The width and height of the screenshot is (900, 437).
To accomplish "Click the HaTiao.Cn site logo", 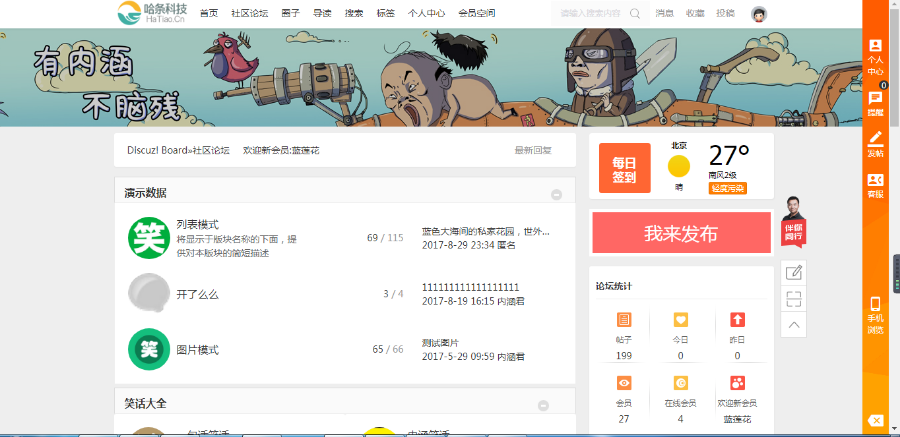I will 152,13.
